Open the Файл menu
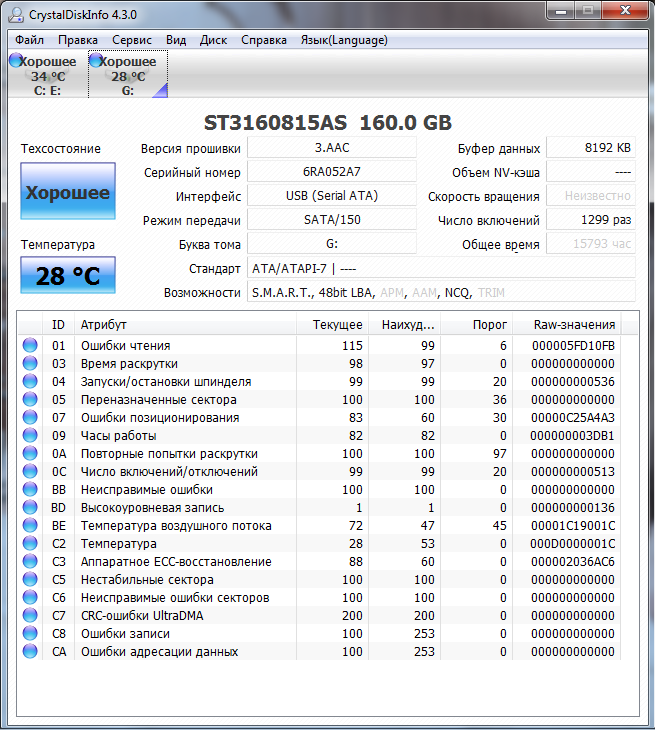The height and width of the screenshot is (730, 655). tap(29, 40)
